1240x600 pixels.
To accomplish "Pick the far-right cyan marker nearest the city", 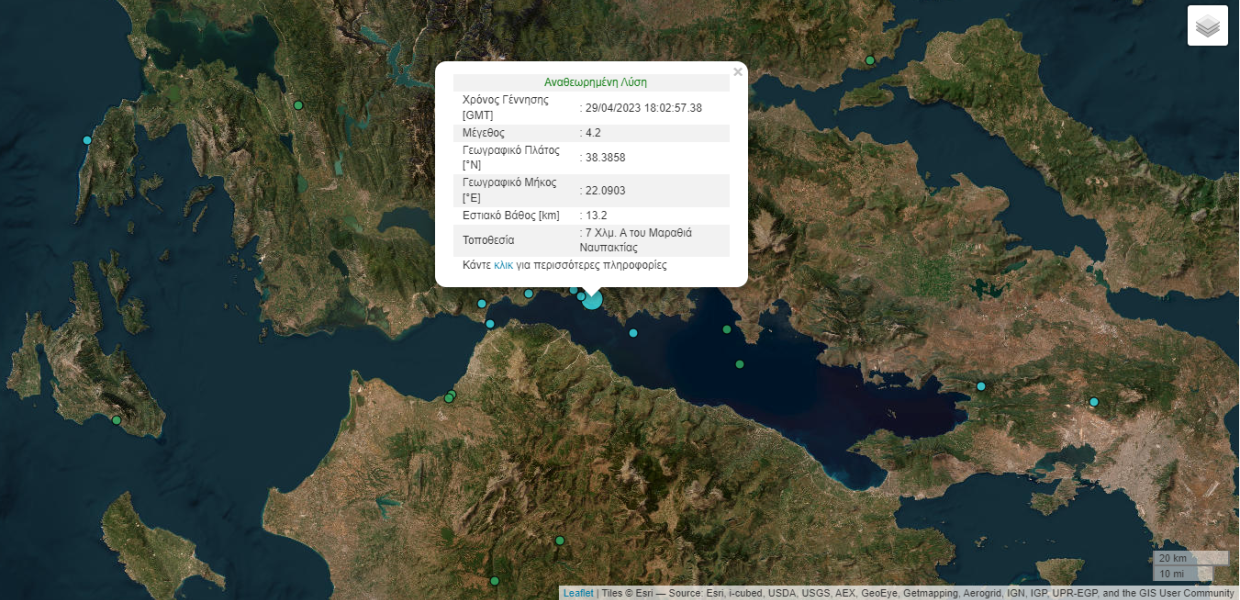I will point(1094,402).
